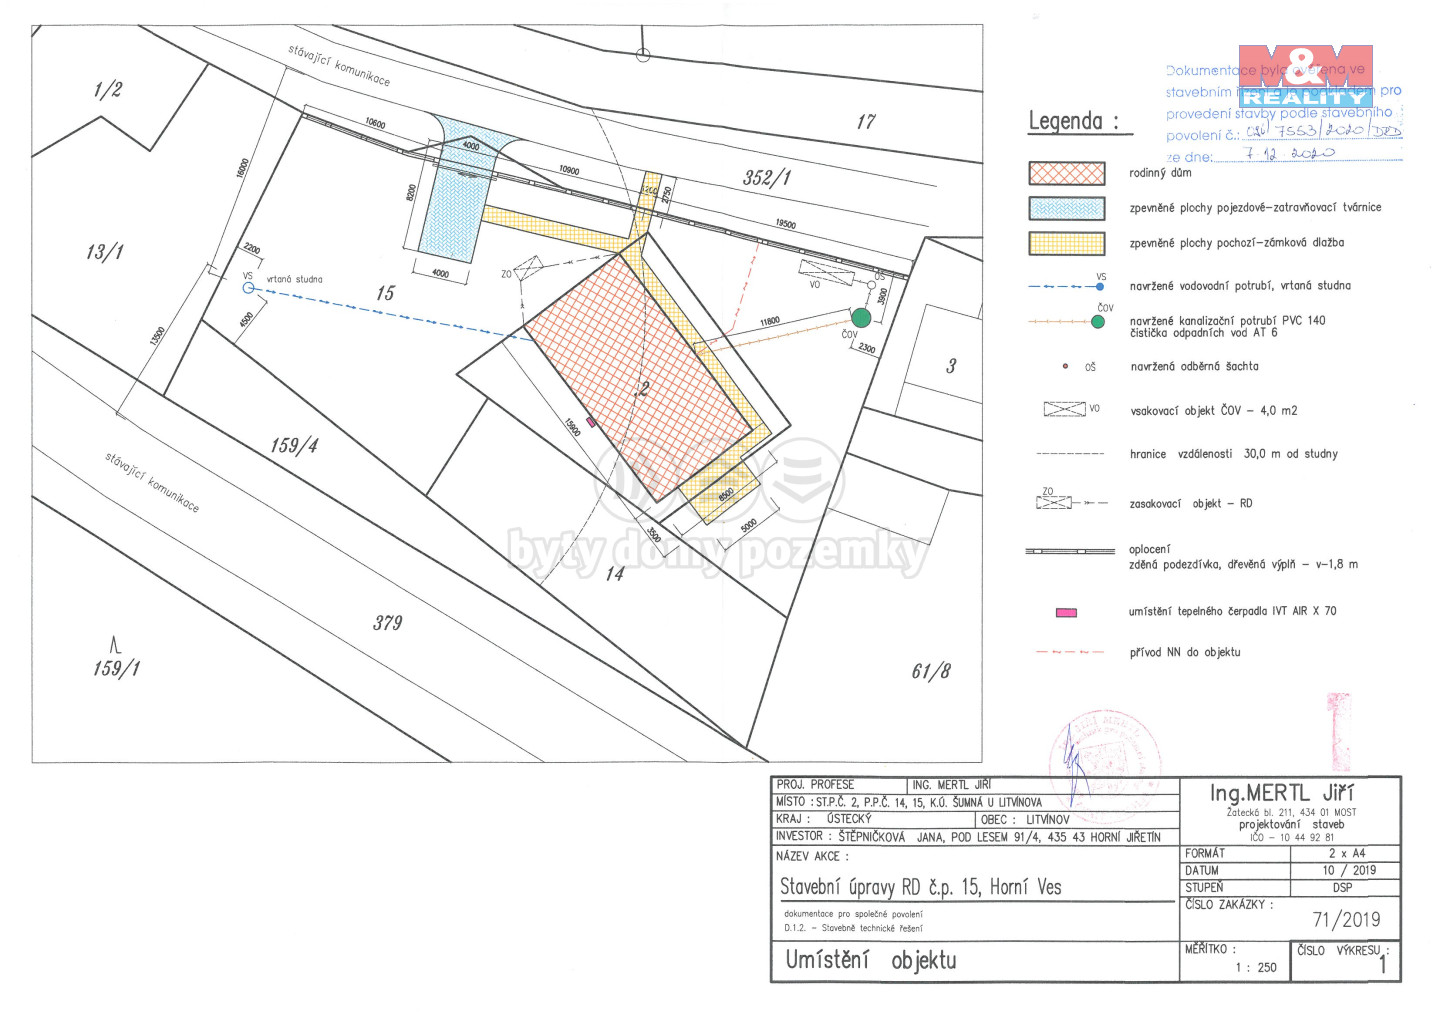This screenshot has height=1018, width=1440.
Task: Click the round stamp above the title block
Action: click(x=1105, y=752)
